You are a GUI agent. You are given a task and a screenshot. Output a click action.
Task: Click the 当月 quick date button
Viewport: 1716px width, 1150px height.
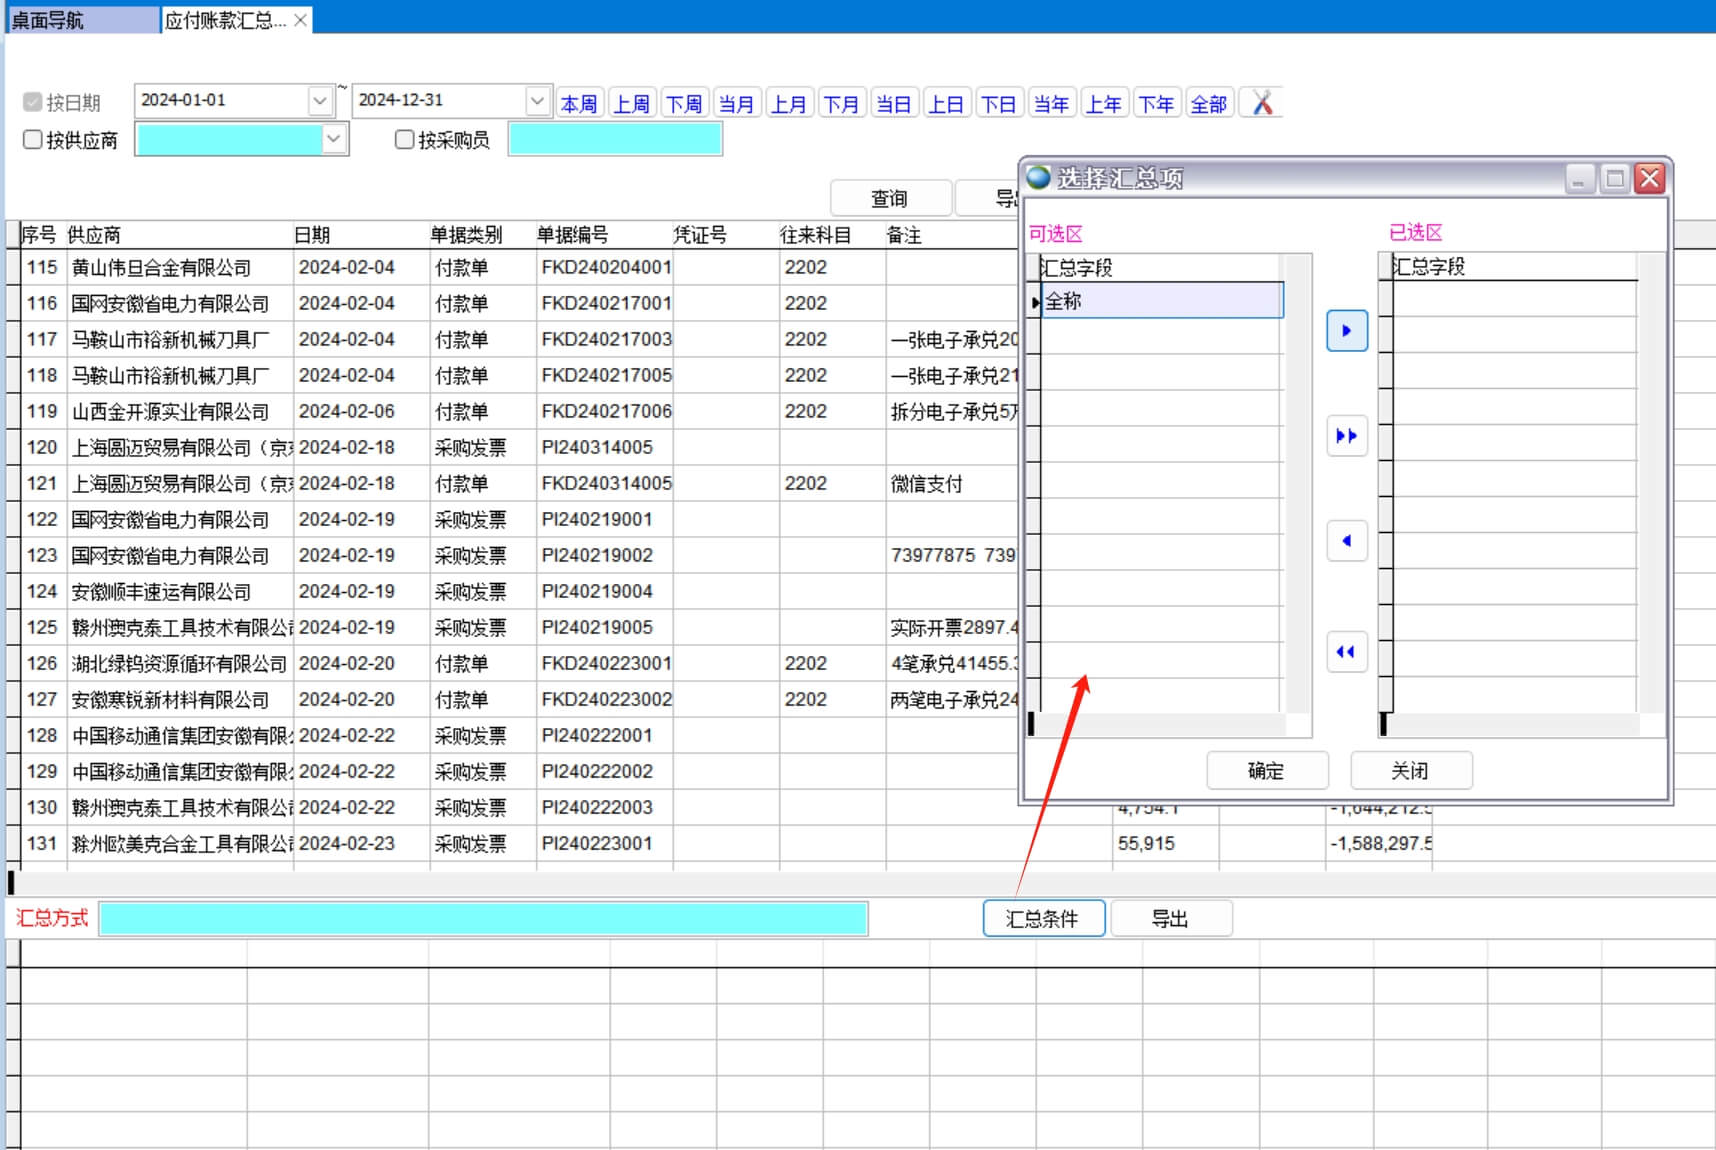pyautogui.click(x=736, y=104)
